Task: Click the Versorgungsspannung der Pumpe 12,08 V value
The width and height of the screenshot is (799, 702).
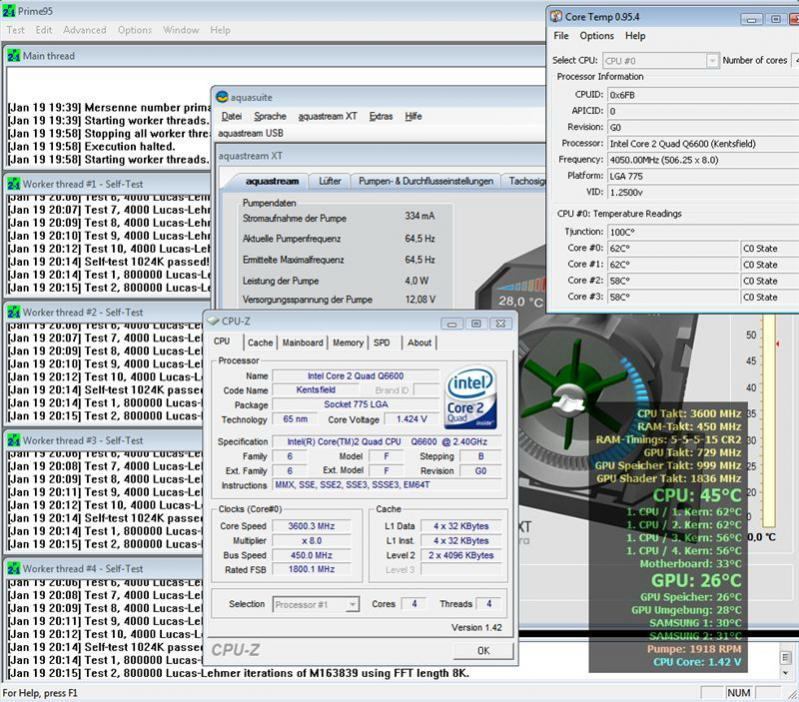Action: [420, 300]
